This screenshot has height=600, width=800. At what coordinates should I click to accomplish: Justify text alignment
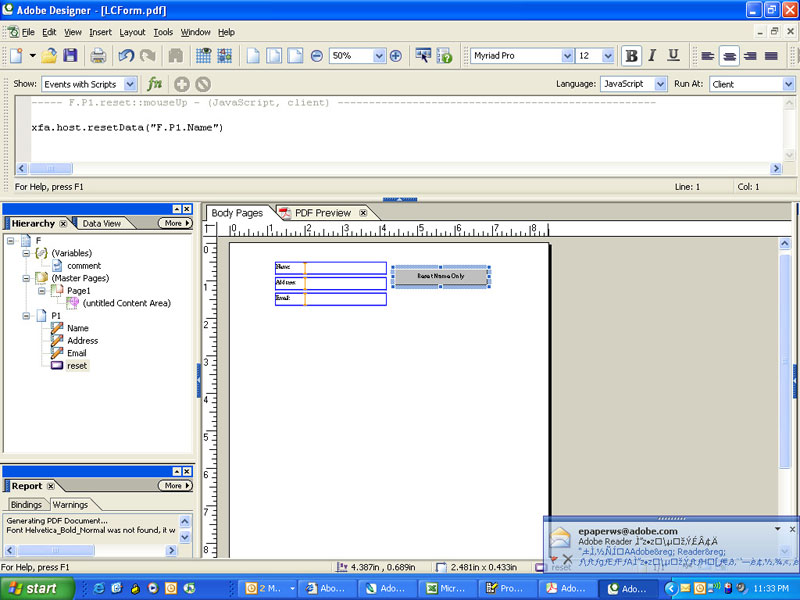click(x=771, y=56)
